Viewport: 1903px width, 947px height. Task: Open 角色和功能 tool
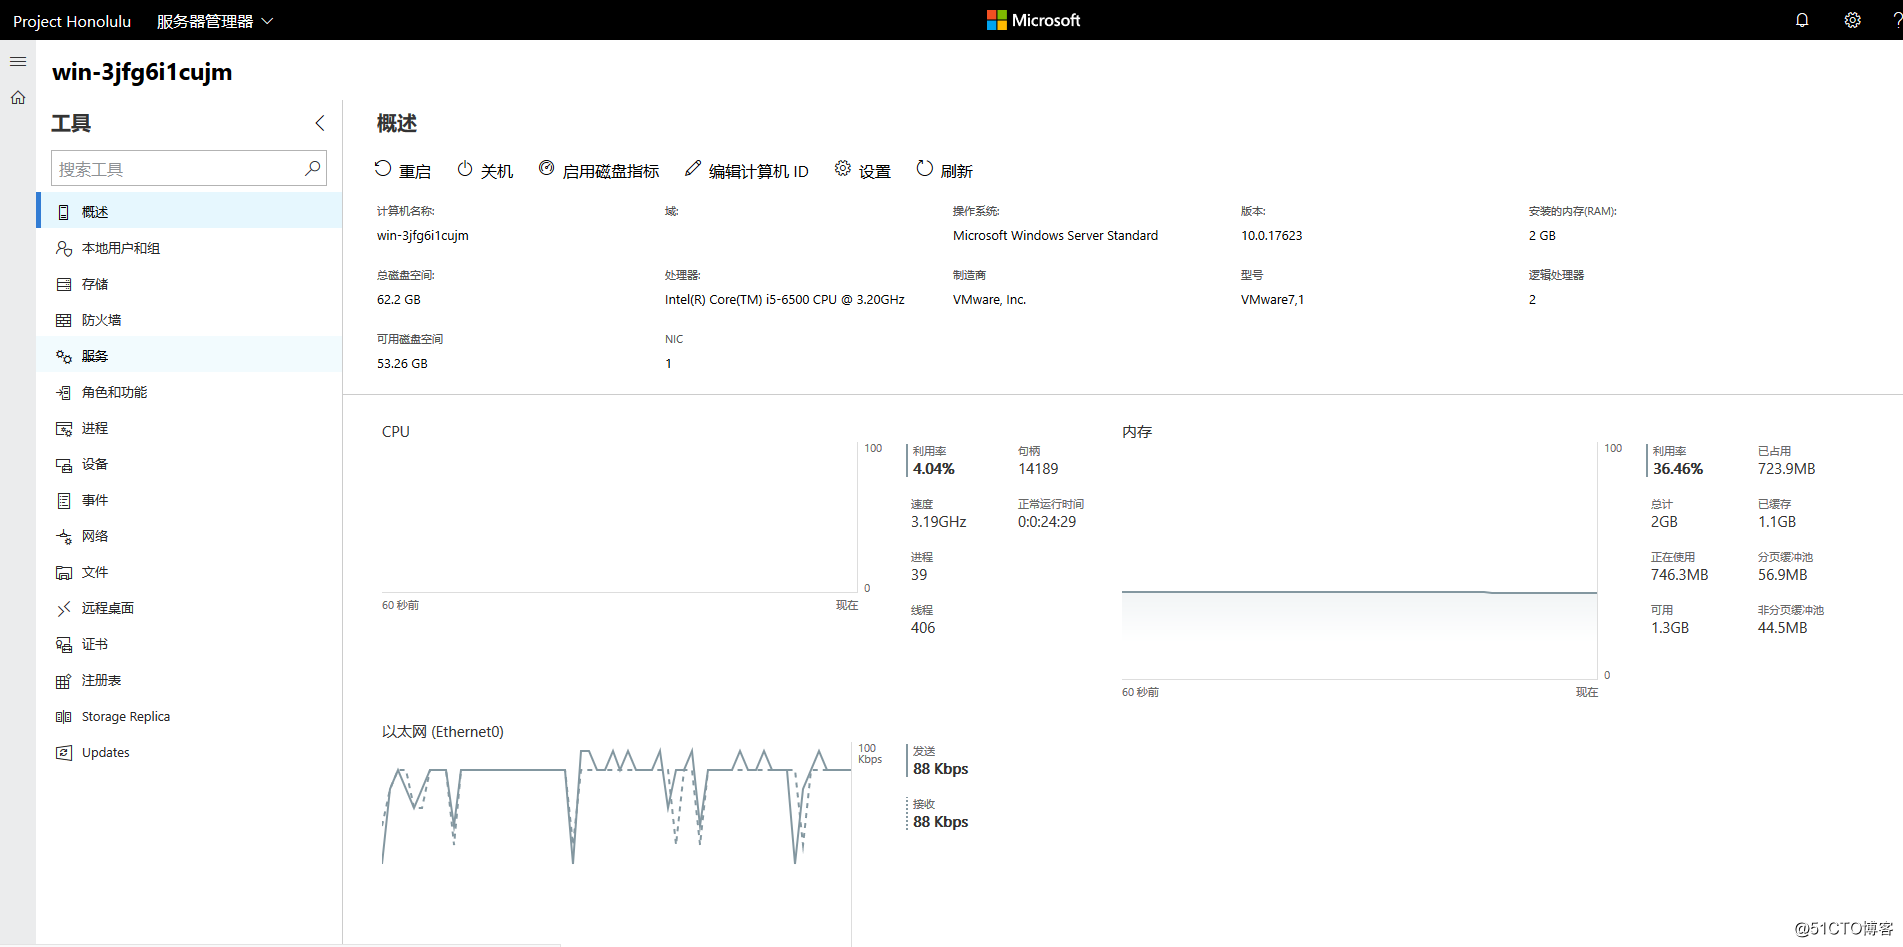[x=190, y=392]
